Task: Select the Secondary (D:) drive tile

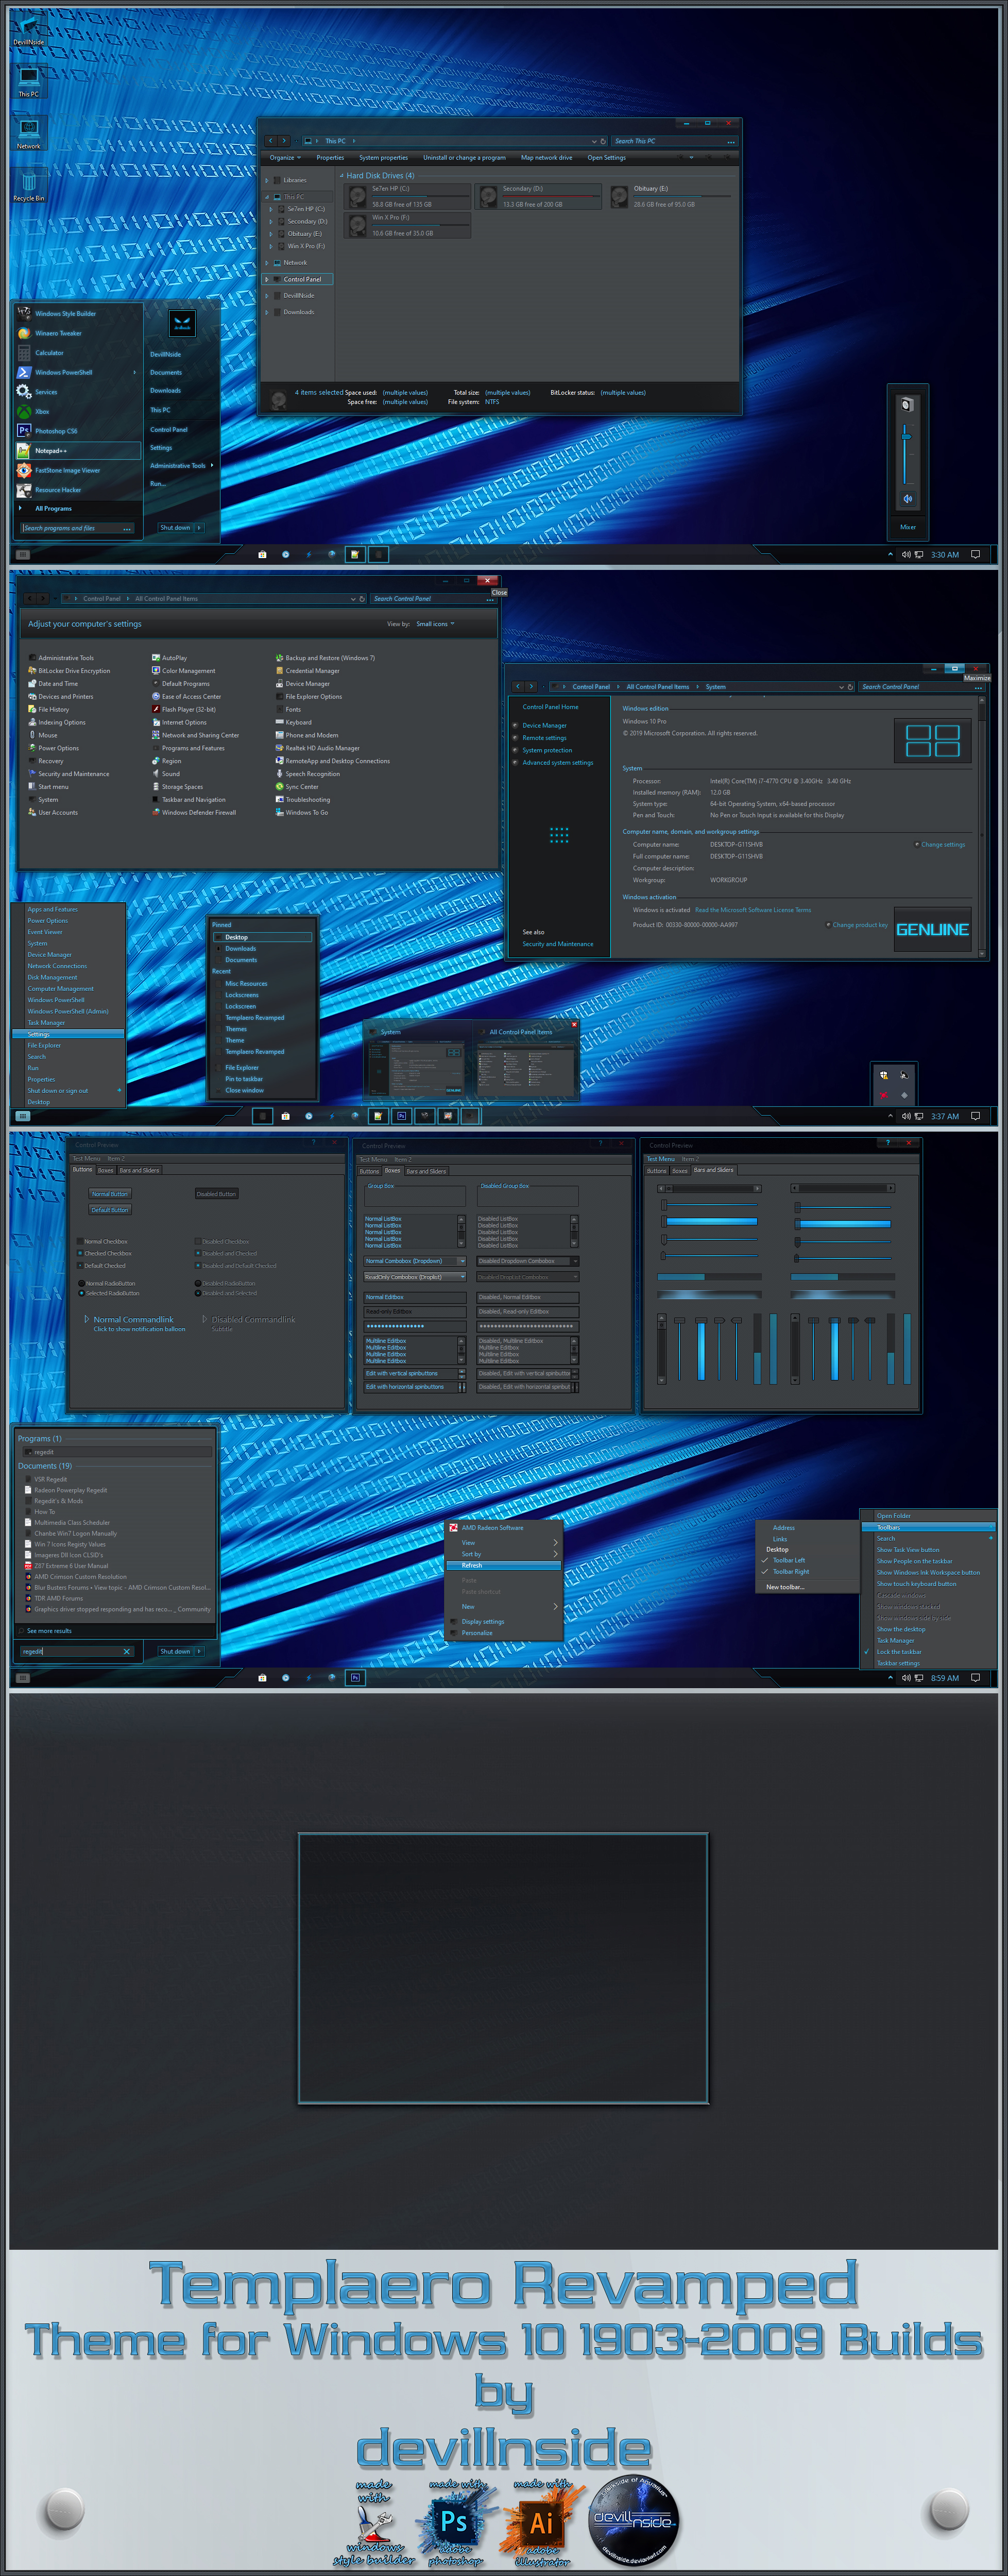Action: click(x=539, y=196)
